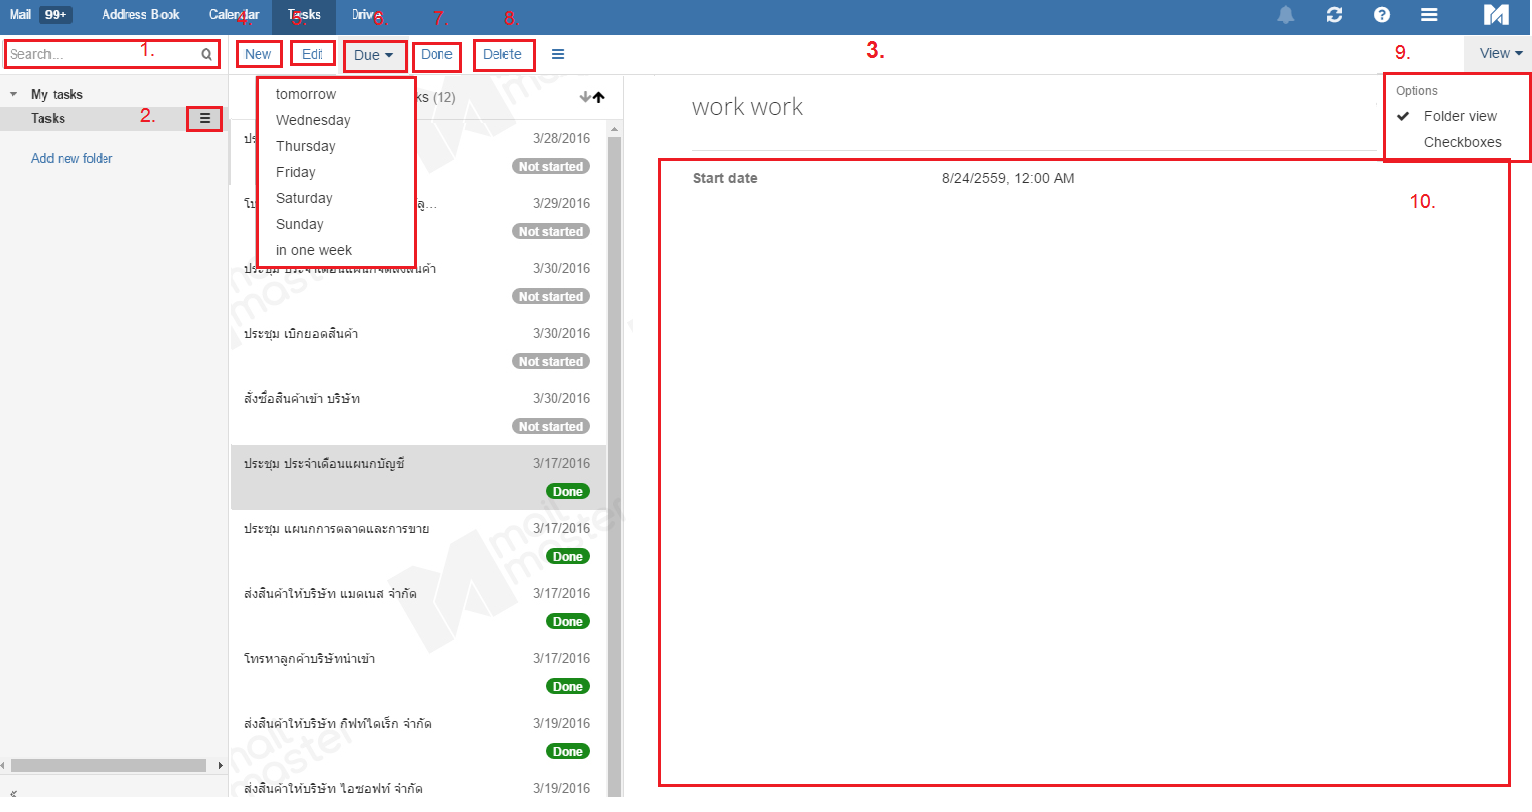Click the refresh arrows icon
Image resolution: width=1532 pixels, height=812 pixels.
(x=1334, y=14)
